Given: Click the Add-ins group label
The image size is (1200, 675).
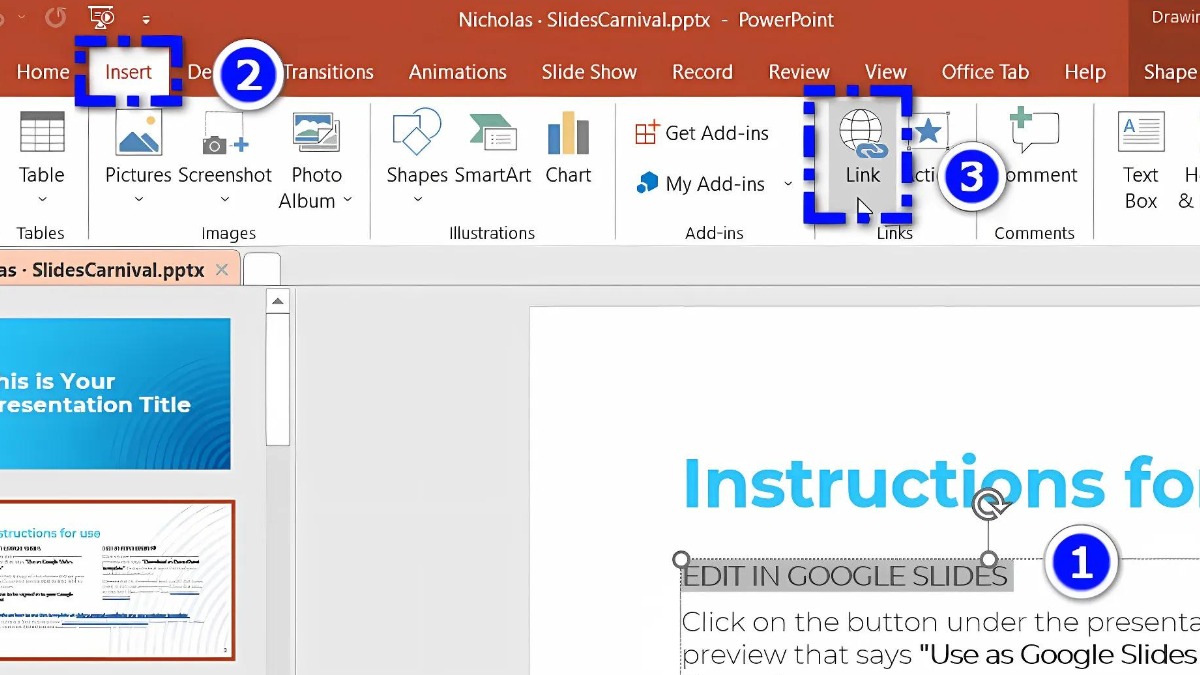Looking at the screenshot, I should pyautogui.click(x=714, y=233).
